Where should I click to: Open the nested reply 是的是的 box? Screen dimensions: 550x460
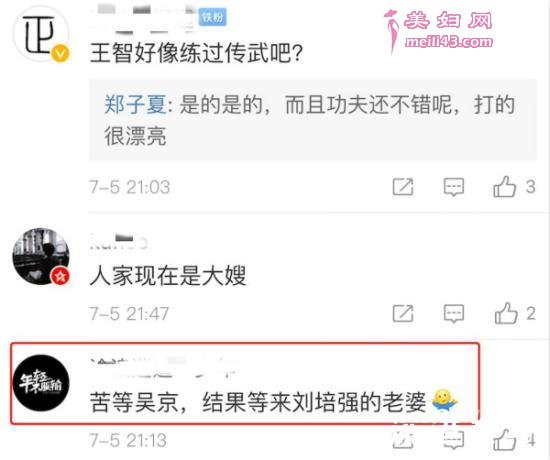[x=313, y=120]
